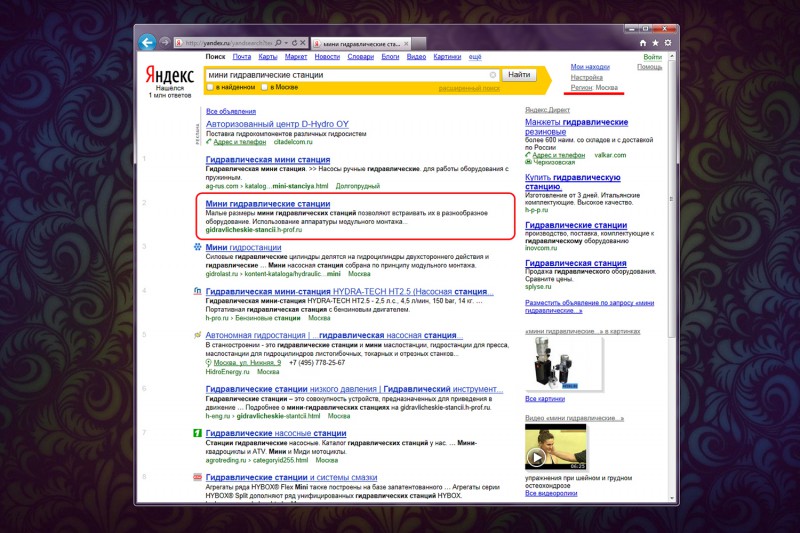Screen dimensions: 800x533
Task: Open 'Все объявления' link
Action: 231,111
